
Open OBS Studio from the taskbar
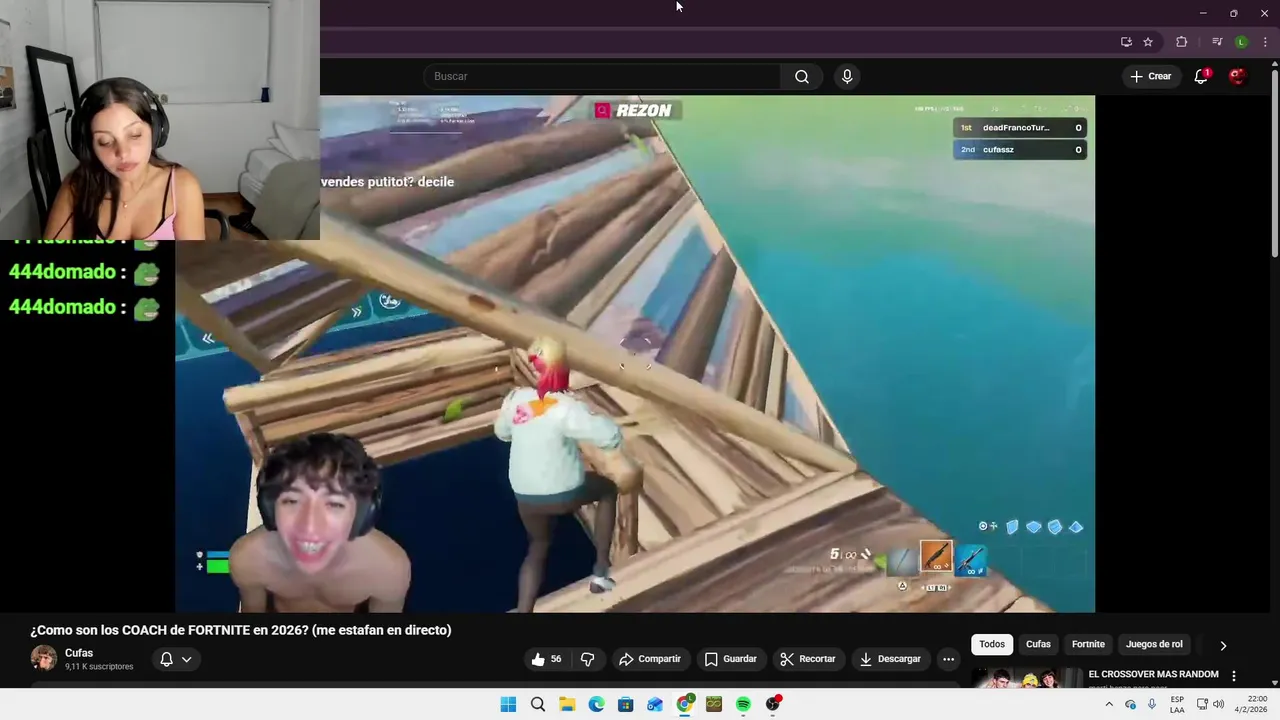tap(773, 704)
